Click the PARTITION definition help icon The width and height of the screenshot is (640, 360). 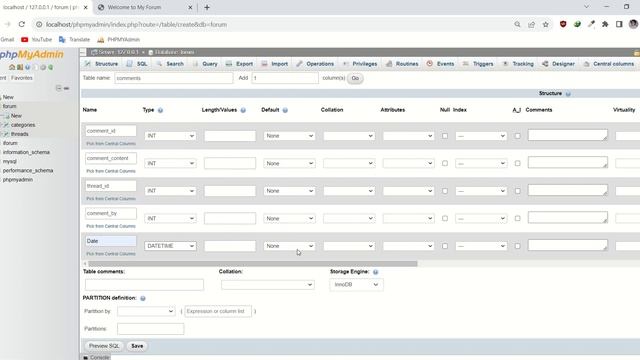(143, 298)
